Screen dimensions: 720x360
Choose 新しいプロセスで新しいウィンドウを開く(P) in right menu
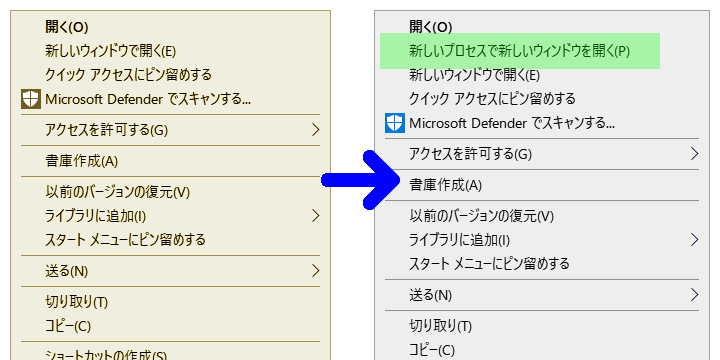[519, 51]
